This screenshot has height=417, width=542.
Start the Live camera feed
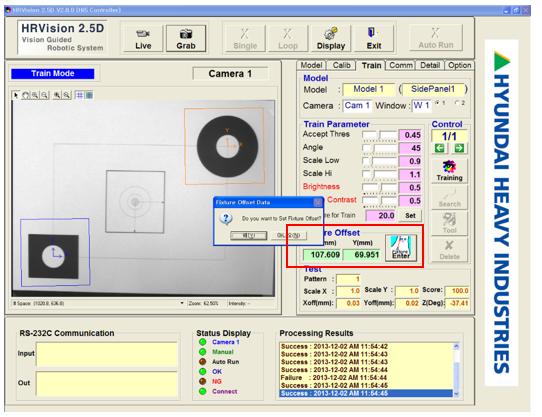[x=143, y=38]
